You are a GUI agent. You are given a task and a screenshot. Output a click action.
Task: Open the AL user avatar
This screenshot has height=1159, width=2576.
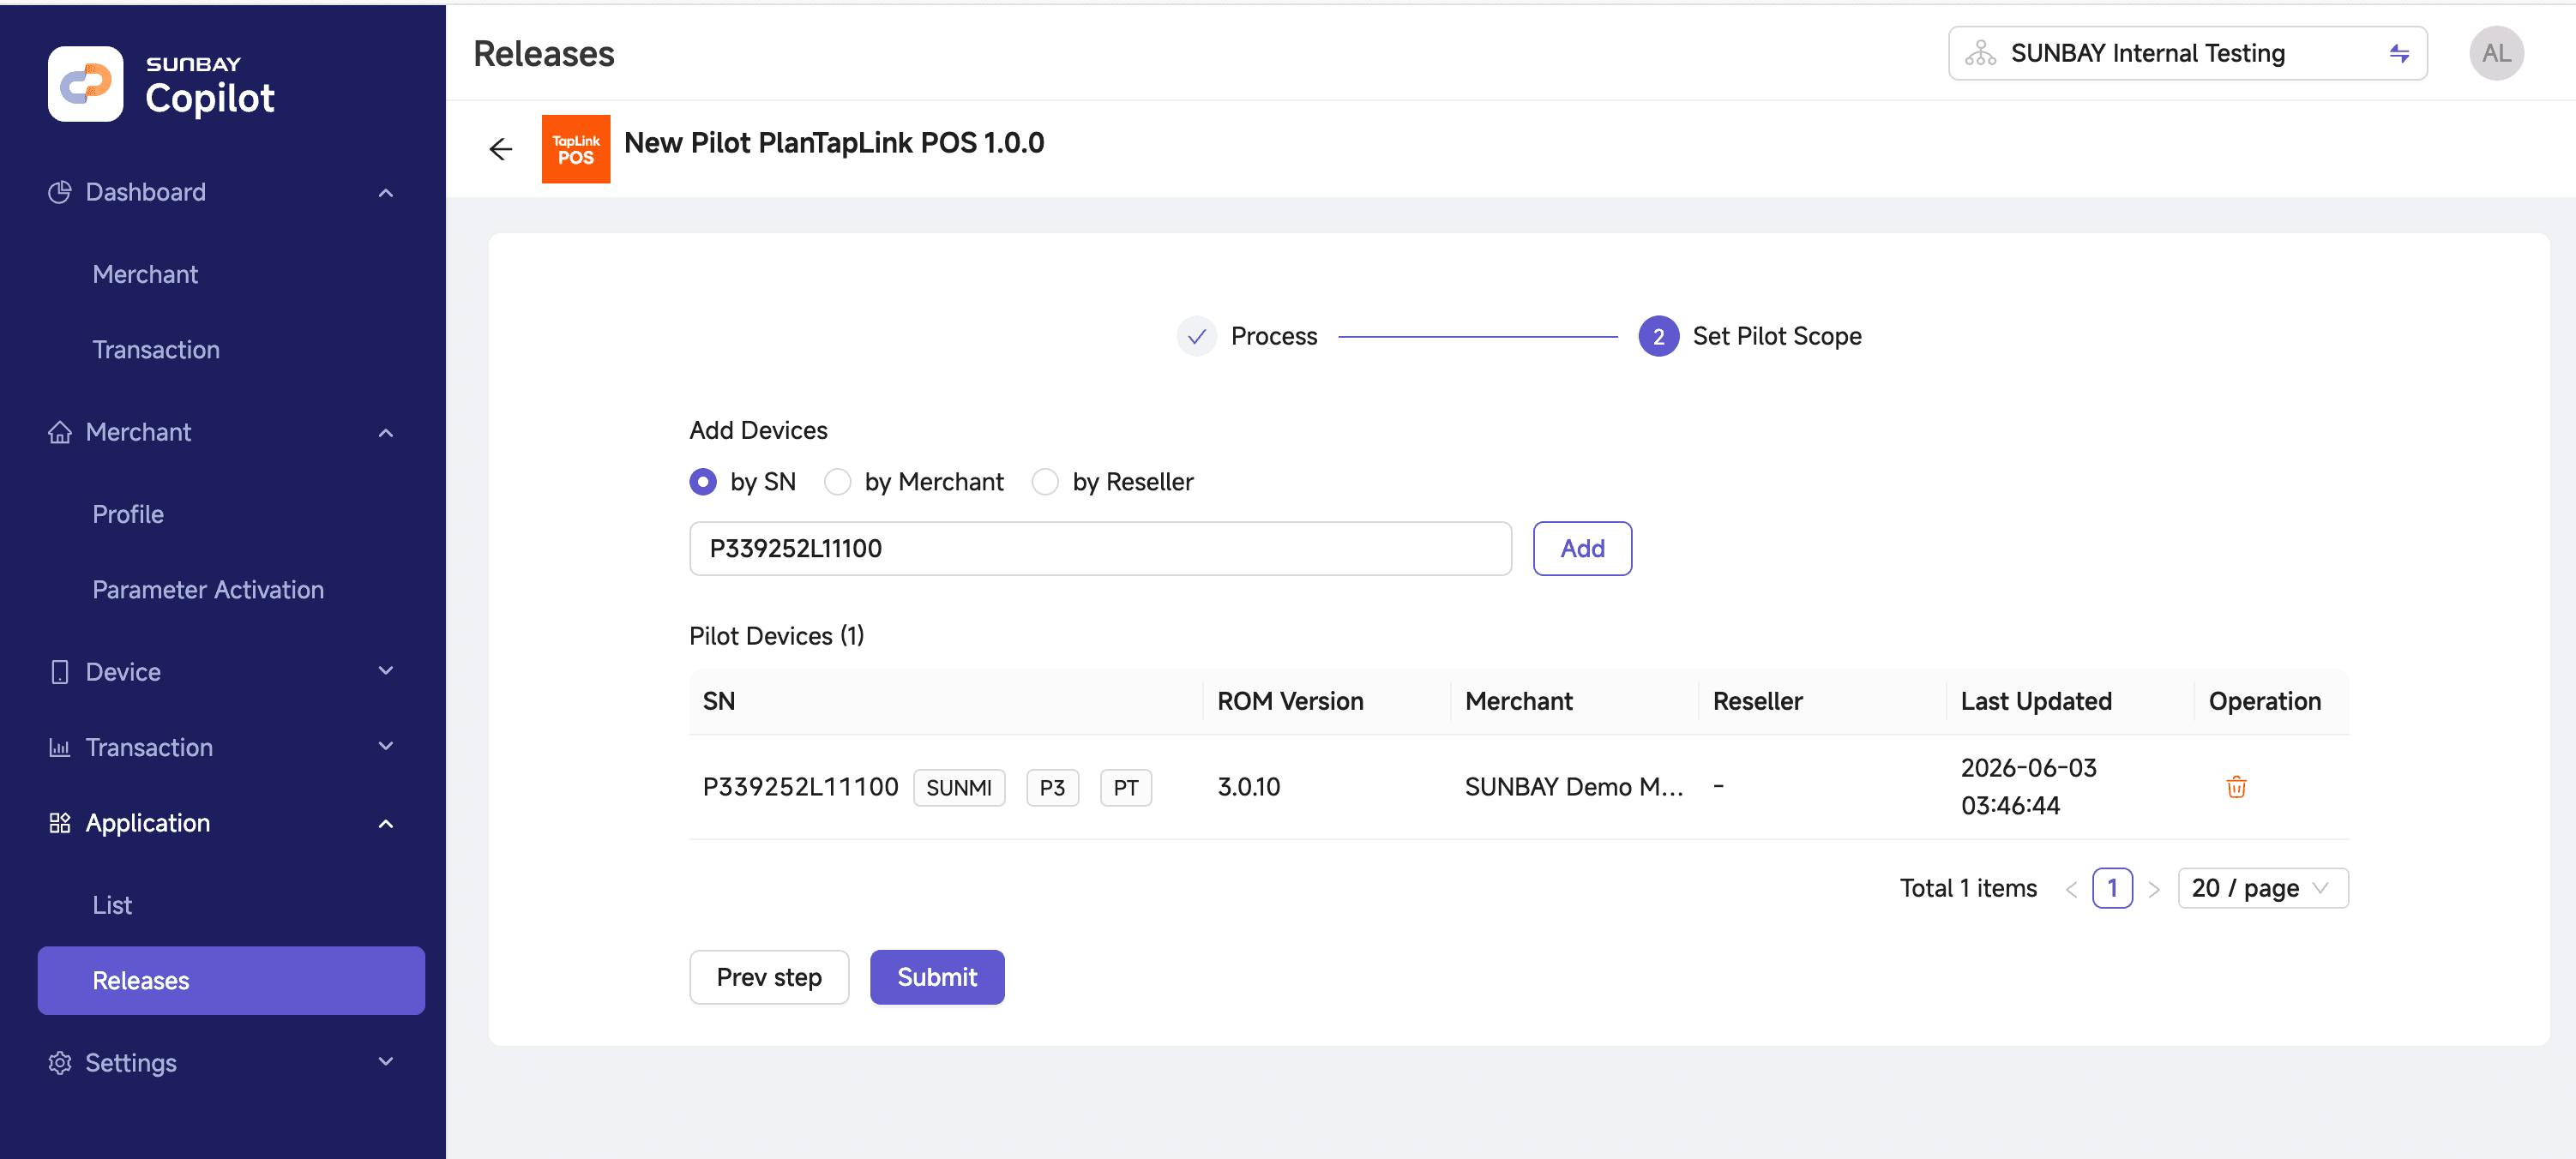pyautogui.click(x=2496, y=53)
